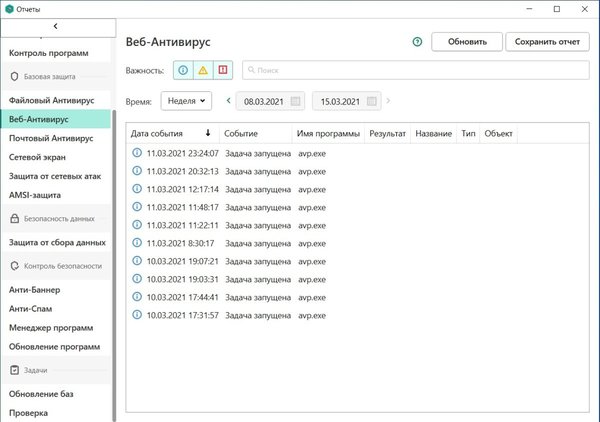Toggle the critical importance filter

(222, 71)
